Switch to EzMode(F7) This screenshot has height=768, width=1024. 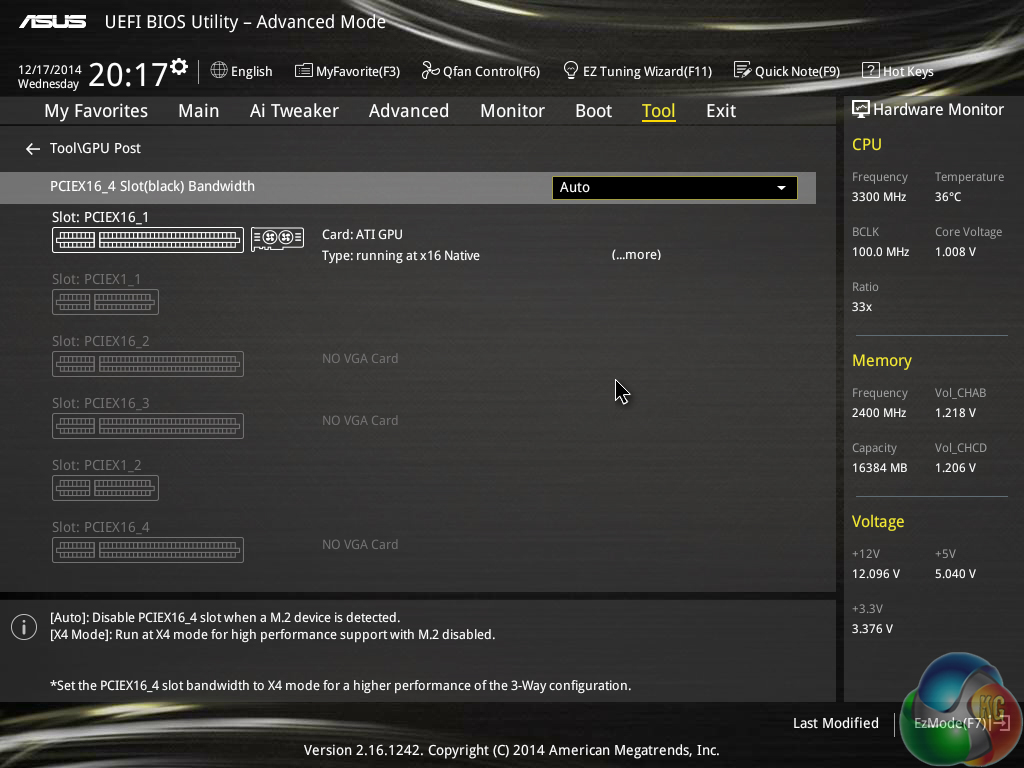point(961,723)
